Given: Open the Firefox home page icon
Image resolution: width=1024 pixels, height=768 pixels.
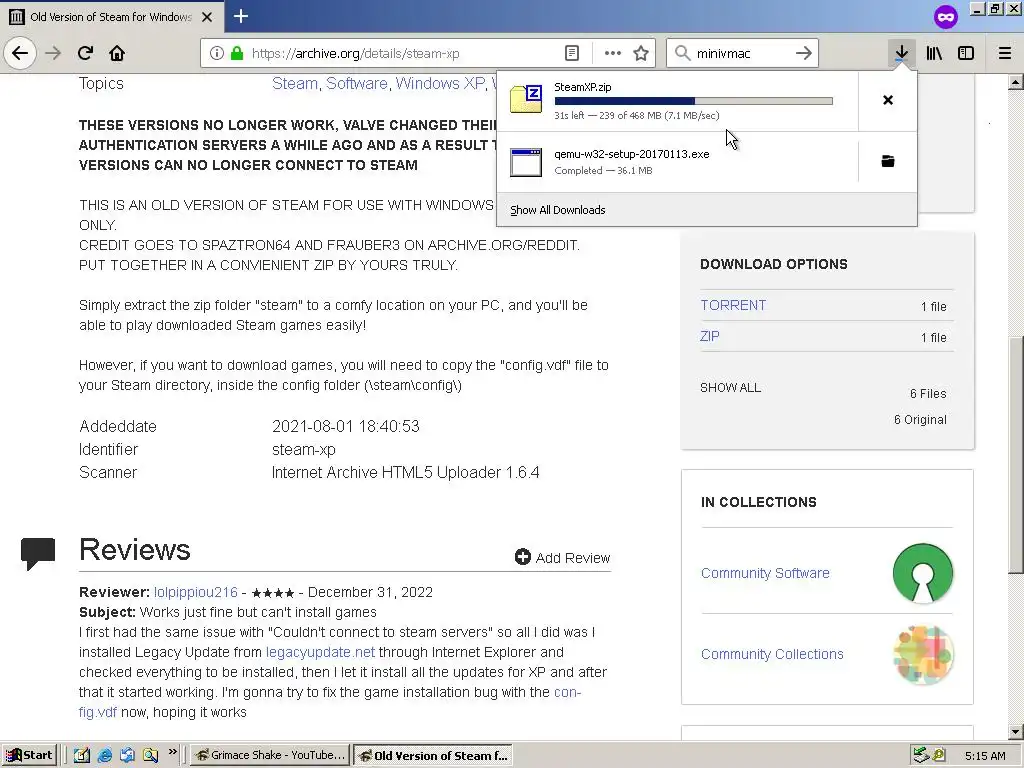Looking at the screenshot, I should (117, 53).
